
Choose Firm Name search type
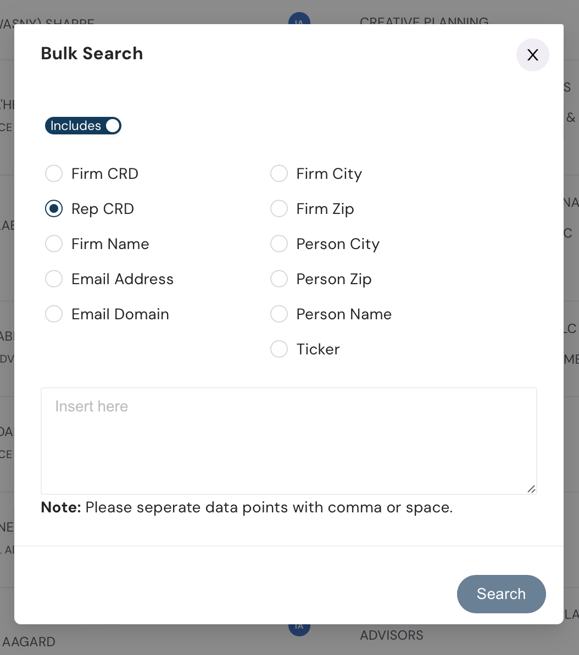click(x=54, y=244)
